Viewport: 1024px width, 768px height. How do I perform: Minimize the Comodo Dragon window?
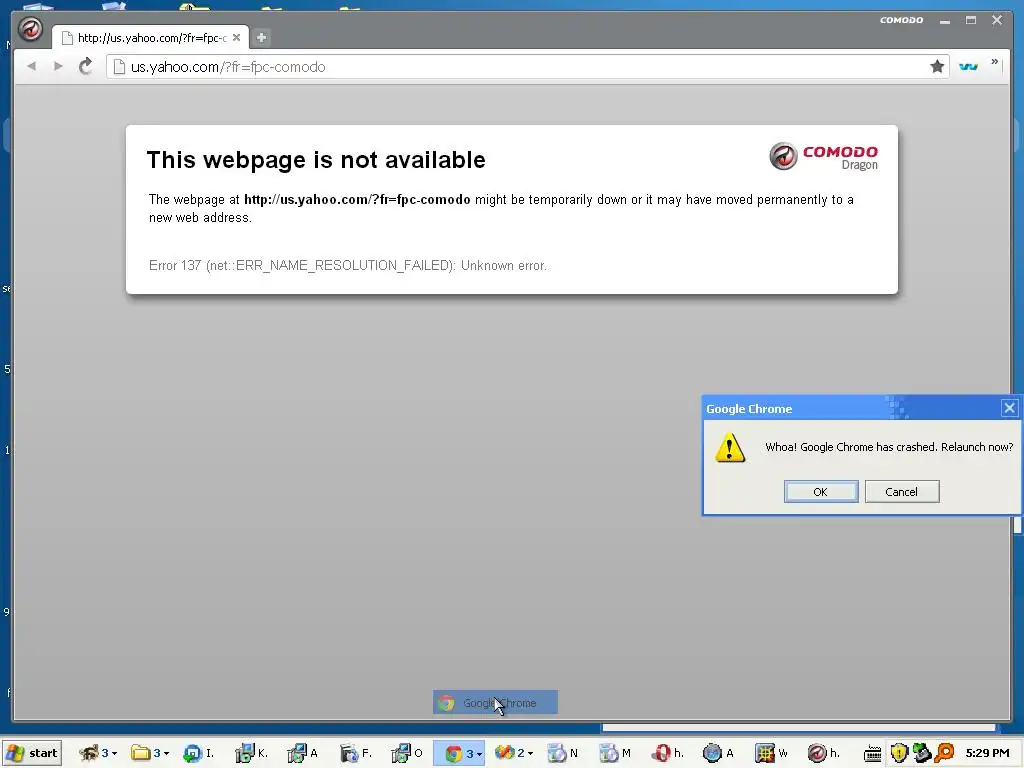pos(944,20)
